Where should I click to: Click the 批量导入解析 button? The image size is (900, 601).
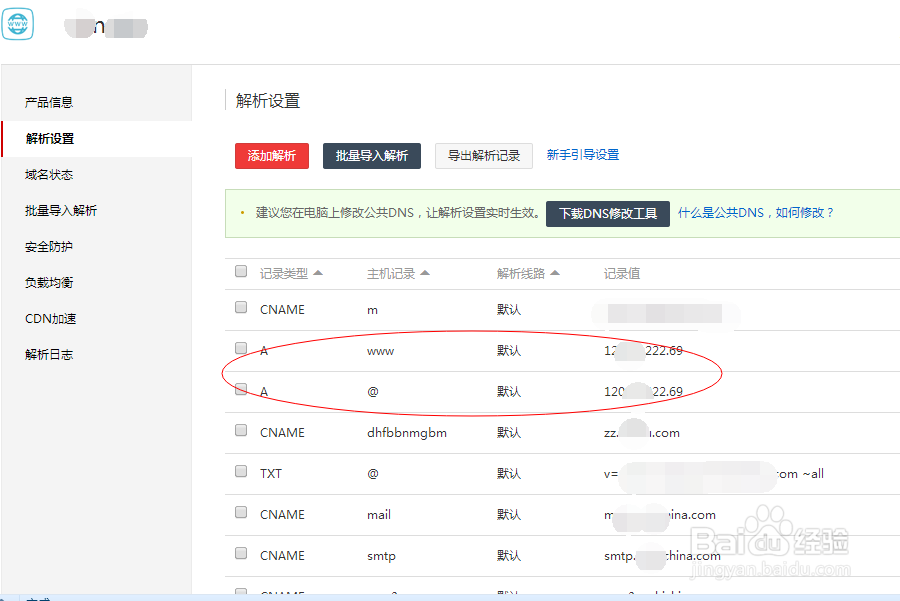[372, 155]
